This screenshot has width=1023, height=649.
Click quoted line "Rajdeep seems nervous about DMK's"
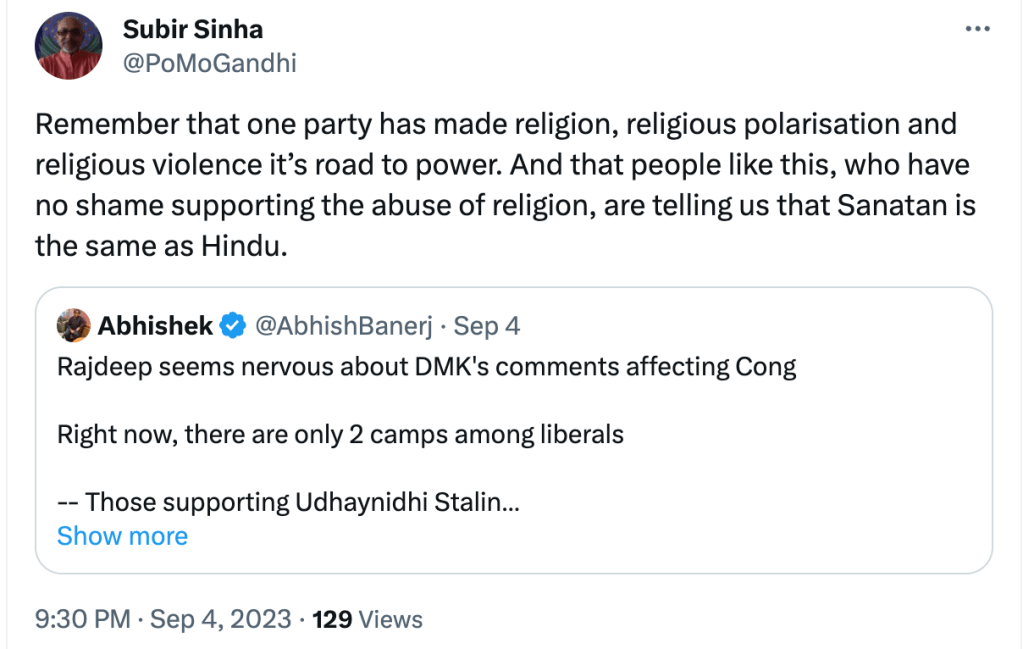click(x=426, y=367)
